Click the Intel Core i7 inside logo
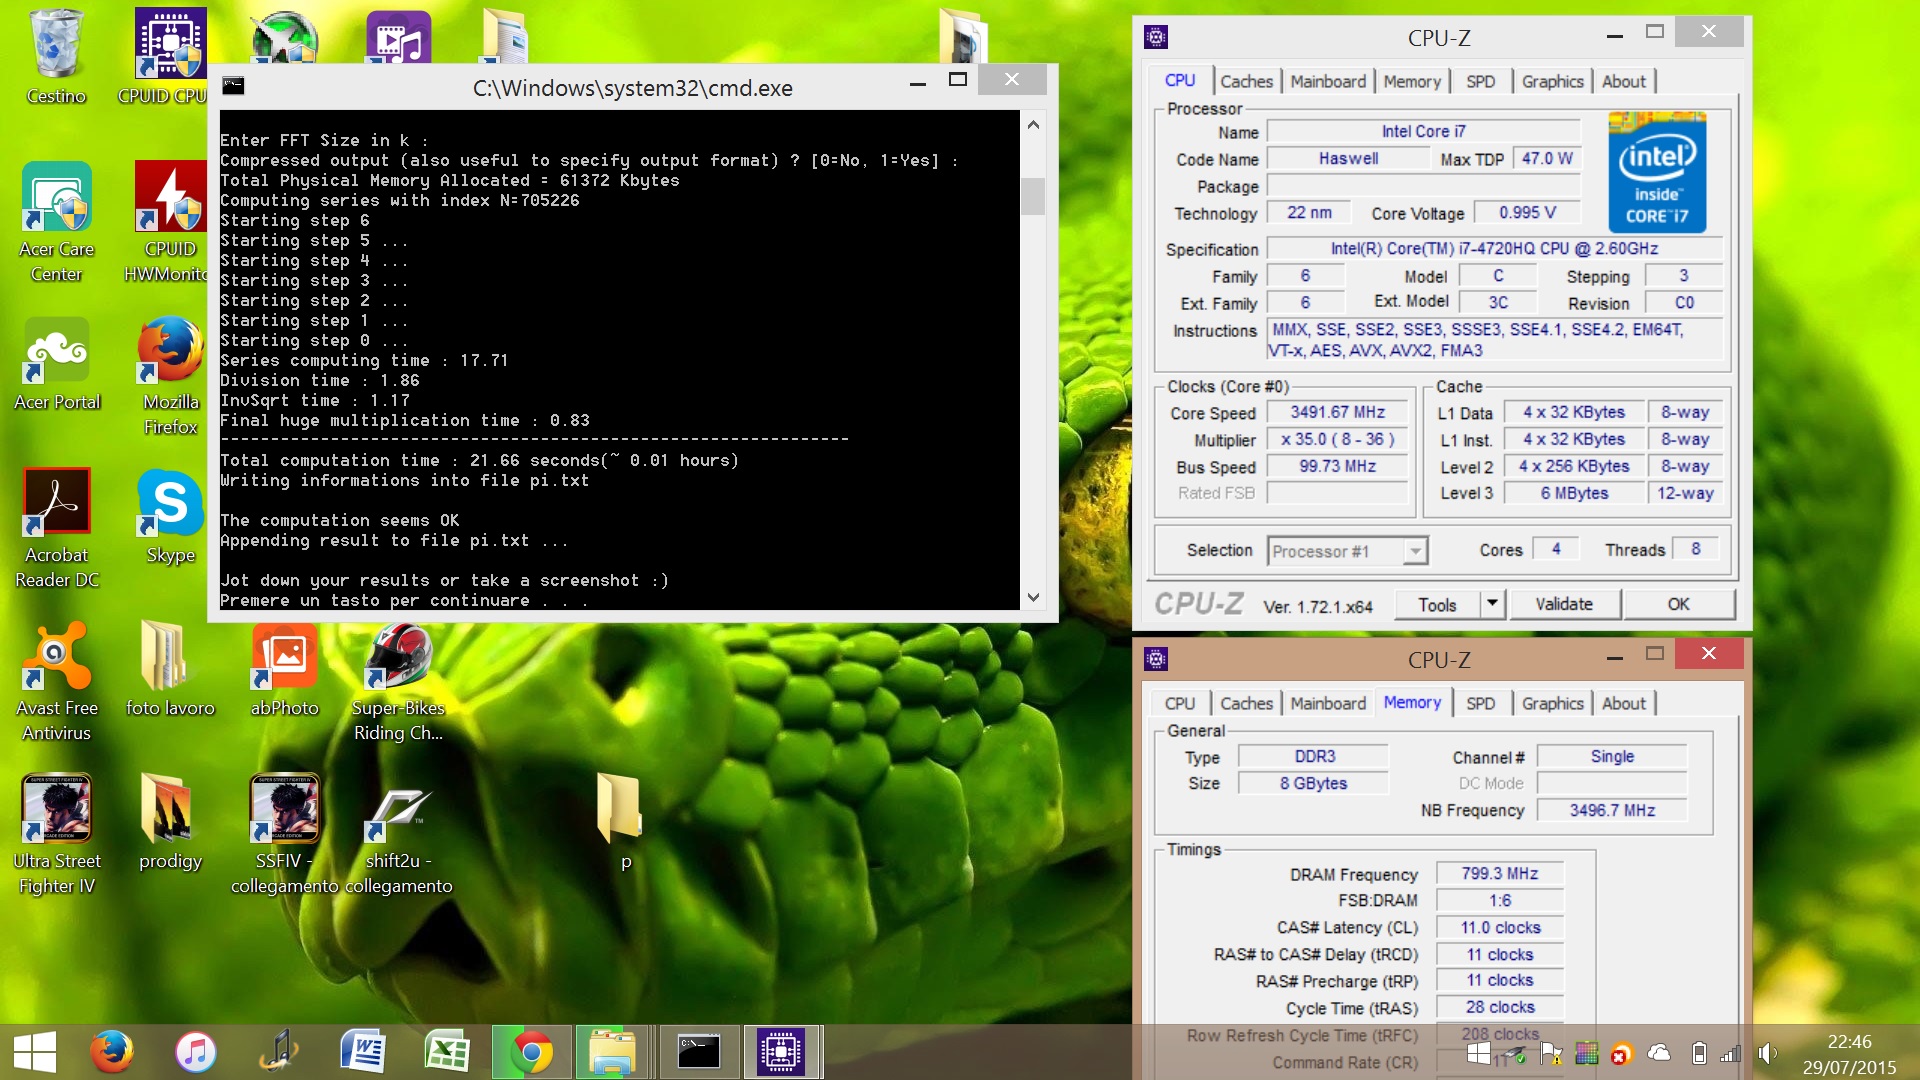Viewport: 1920px width, 1080px height. point(1656,172)
